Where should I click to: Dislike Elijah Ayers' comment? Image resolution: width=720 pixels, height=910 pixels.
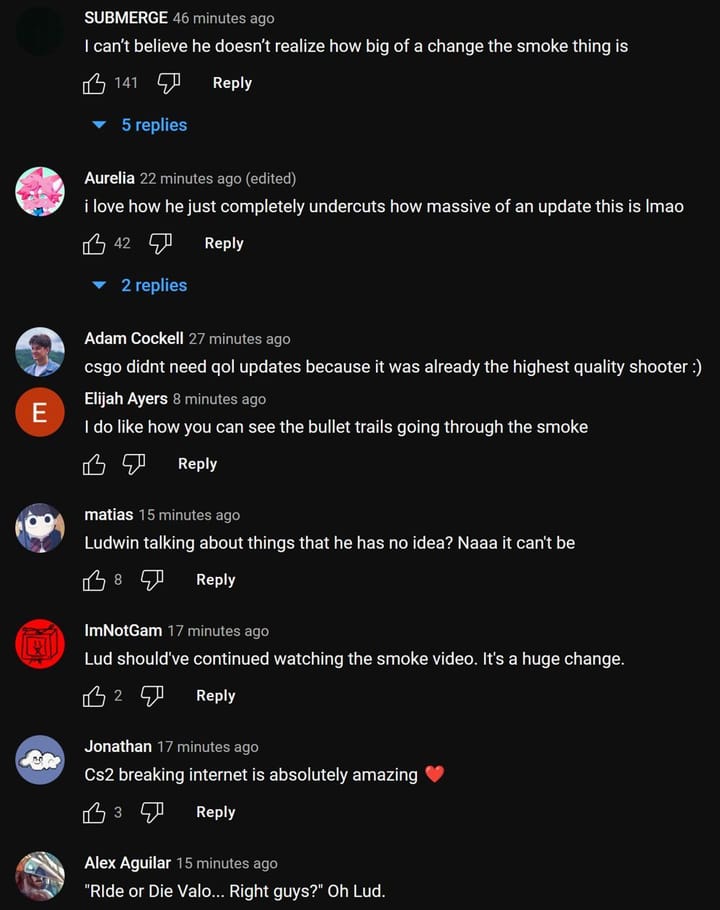pos(134,464)
